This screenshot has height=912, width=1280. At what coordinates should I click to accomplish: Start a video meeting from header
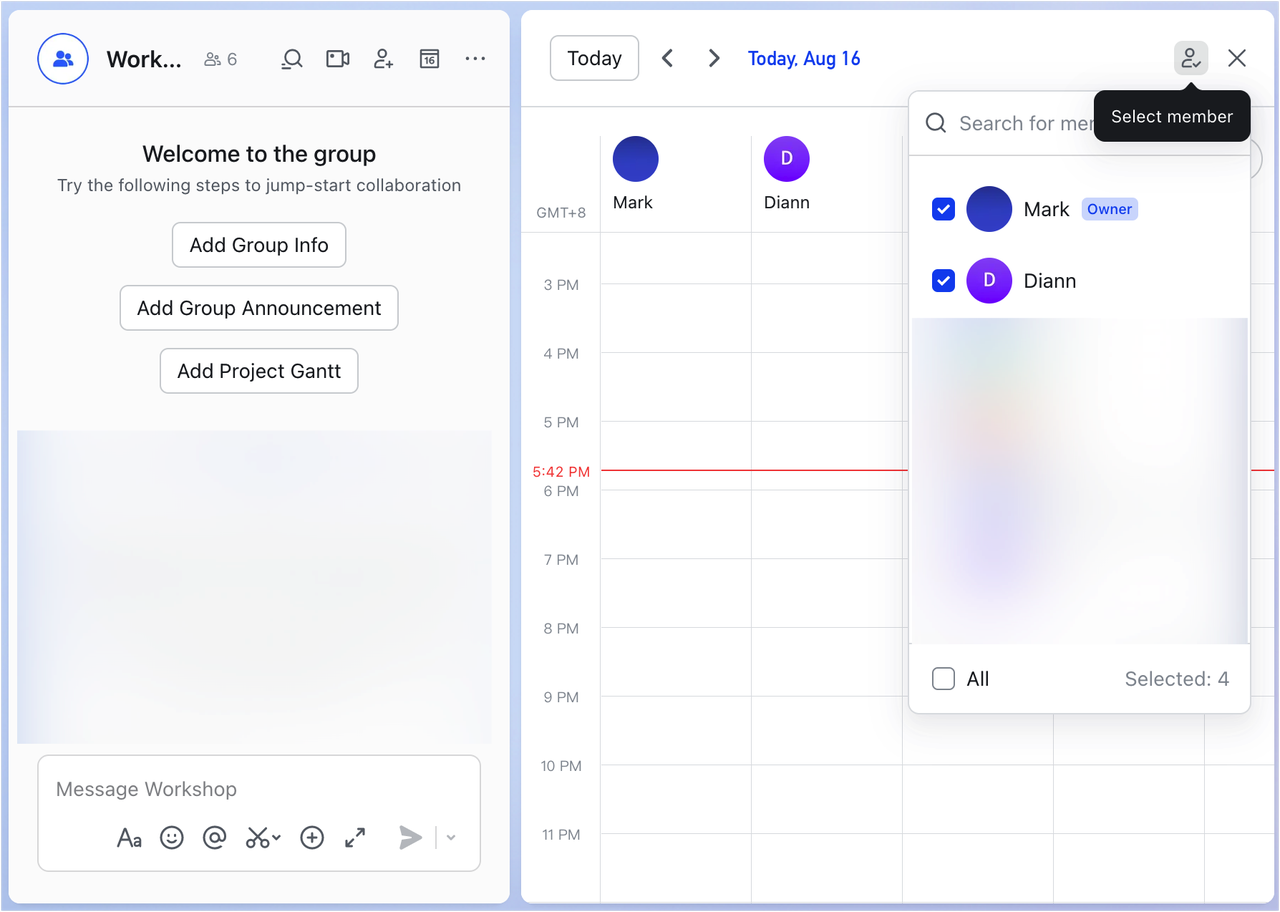point(338,59)
